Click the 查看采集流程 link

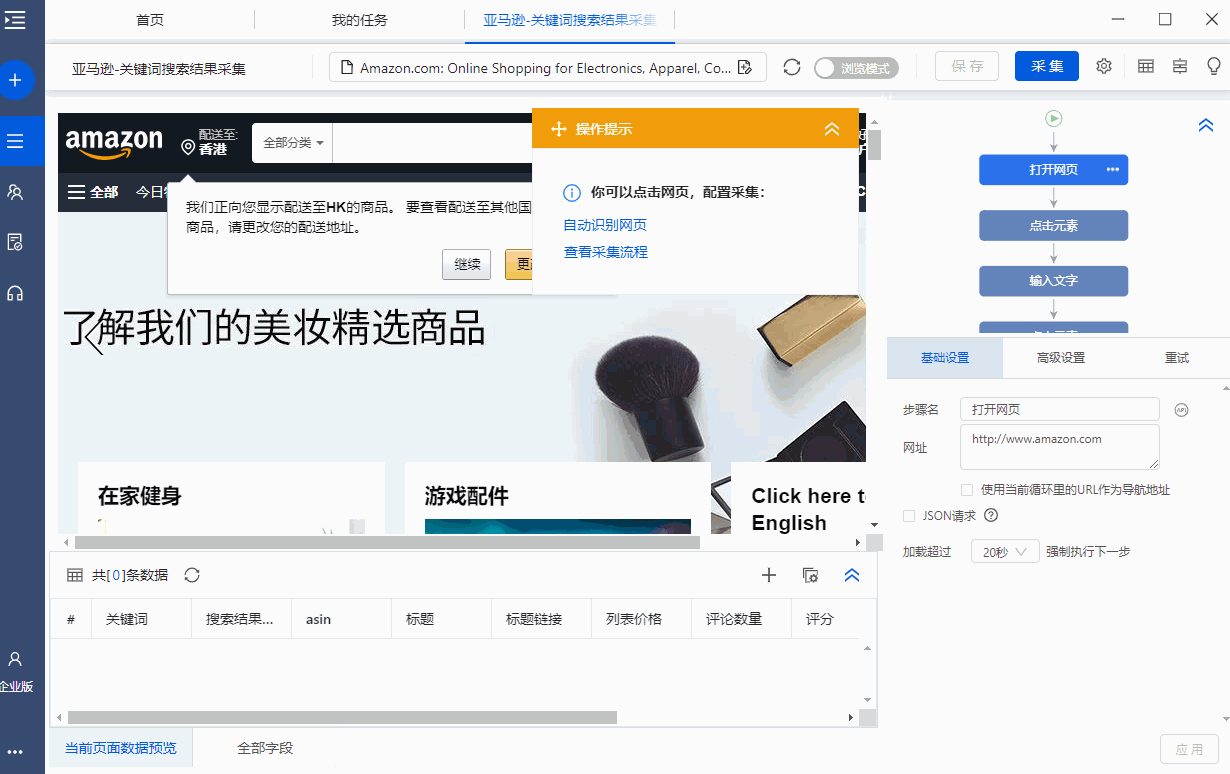pyautogui.click(x=606, y=252)
